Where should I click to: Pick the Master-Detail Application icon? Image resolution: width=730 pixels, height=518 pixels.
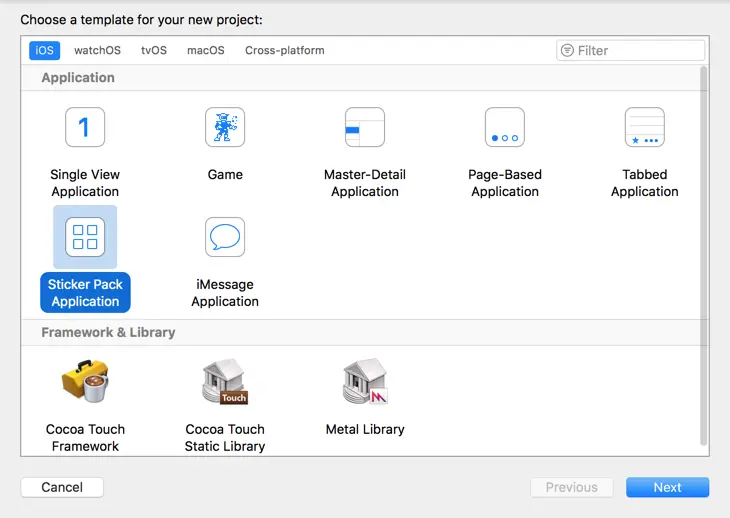point(365,127)
